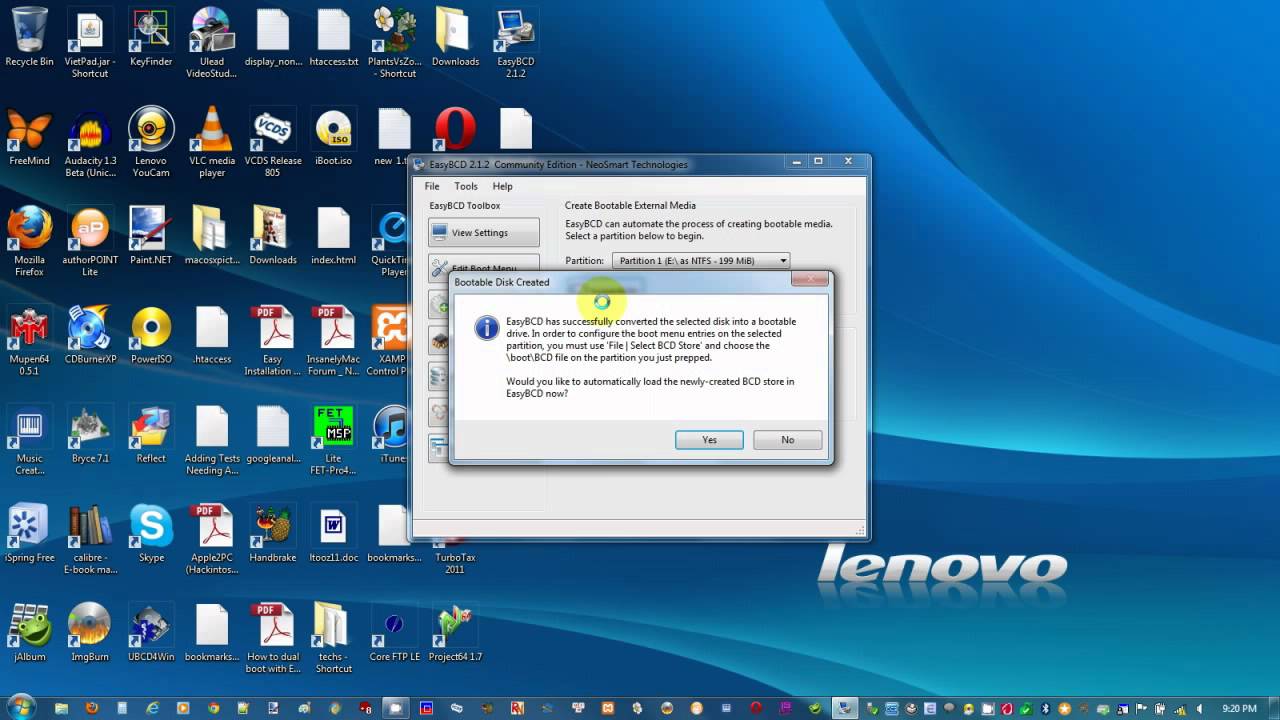
Task: Select authorPOINT Lite desktop icon
Action: (x=90, y=241)
